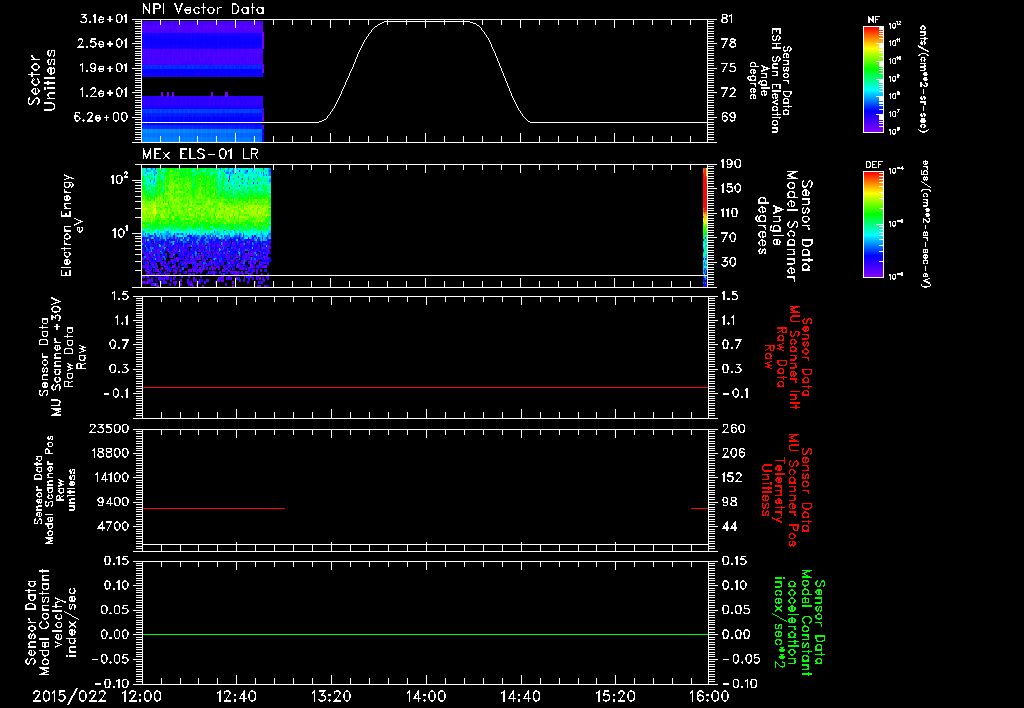Click the "14:00" time tick label
Image resolution: width=1024 pixels, height=708 pixels.
pos(426,696)
